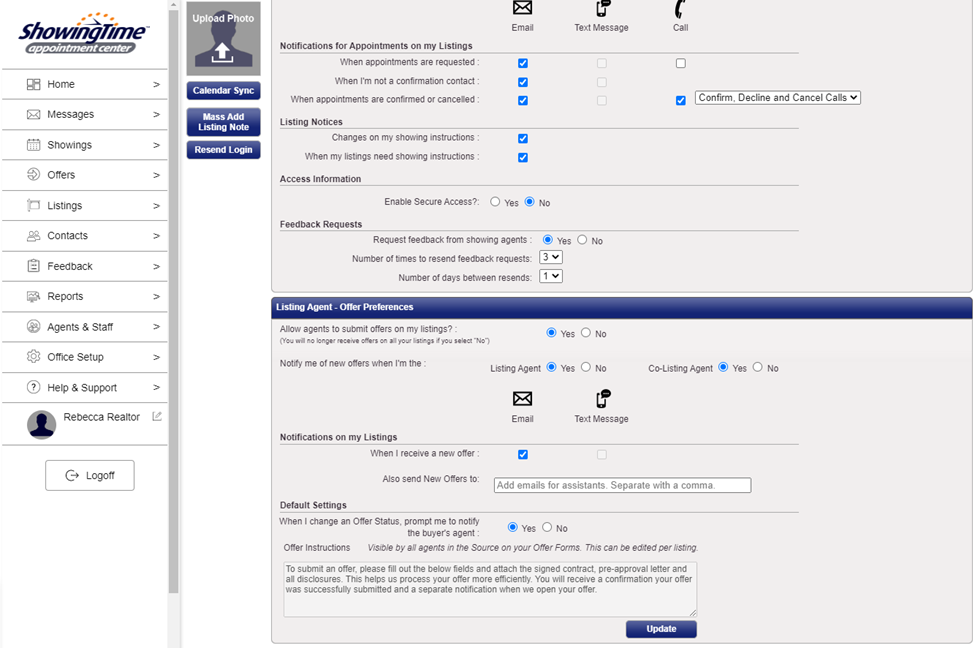Click the Text Message phone icon in Offer Preferences
Screen dimensions: 975x648
(x=603, y=398)
